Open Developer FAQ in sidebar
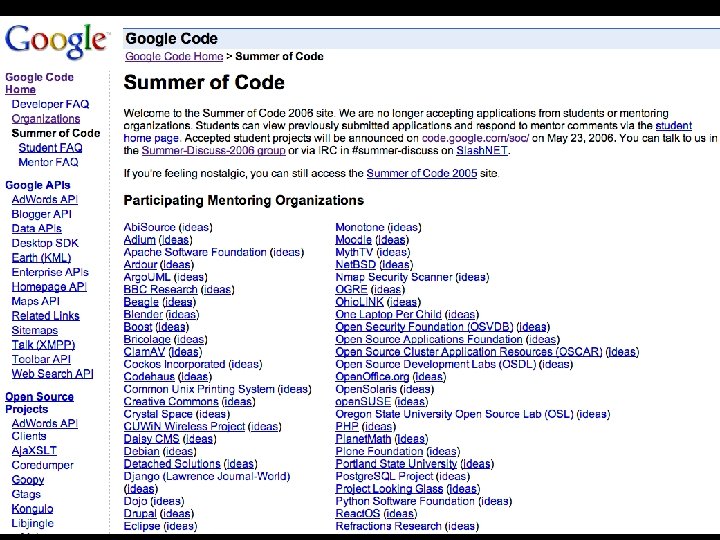This screenshot has width=720, height=540. pyautogui.click(x=50, y=104)
